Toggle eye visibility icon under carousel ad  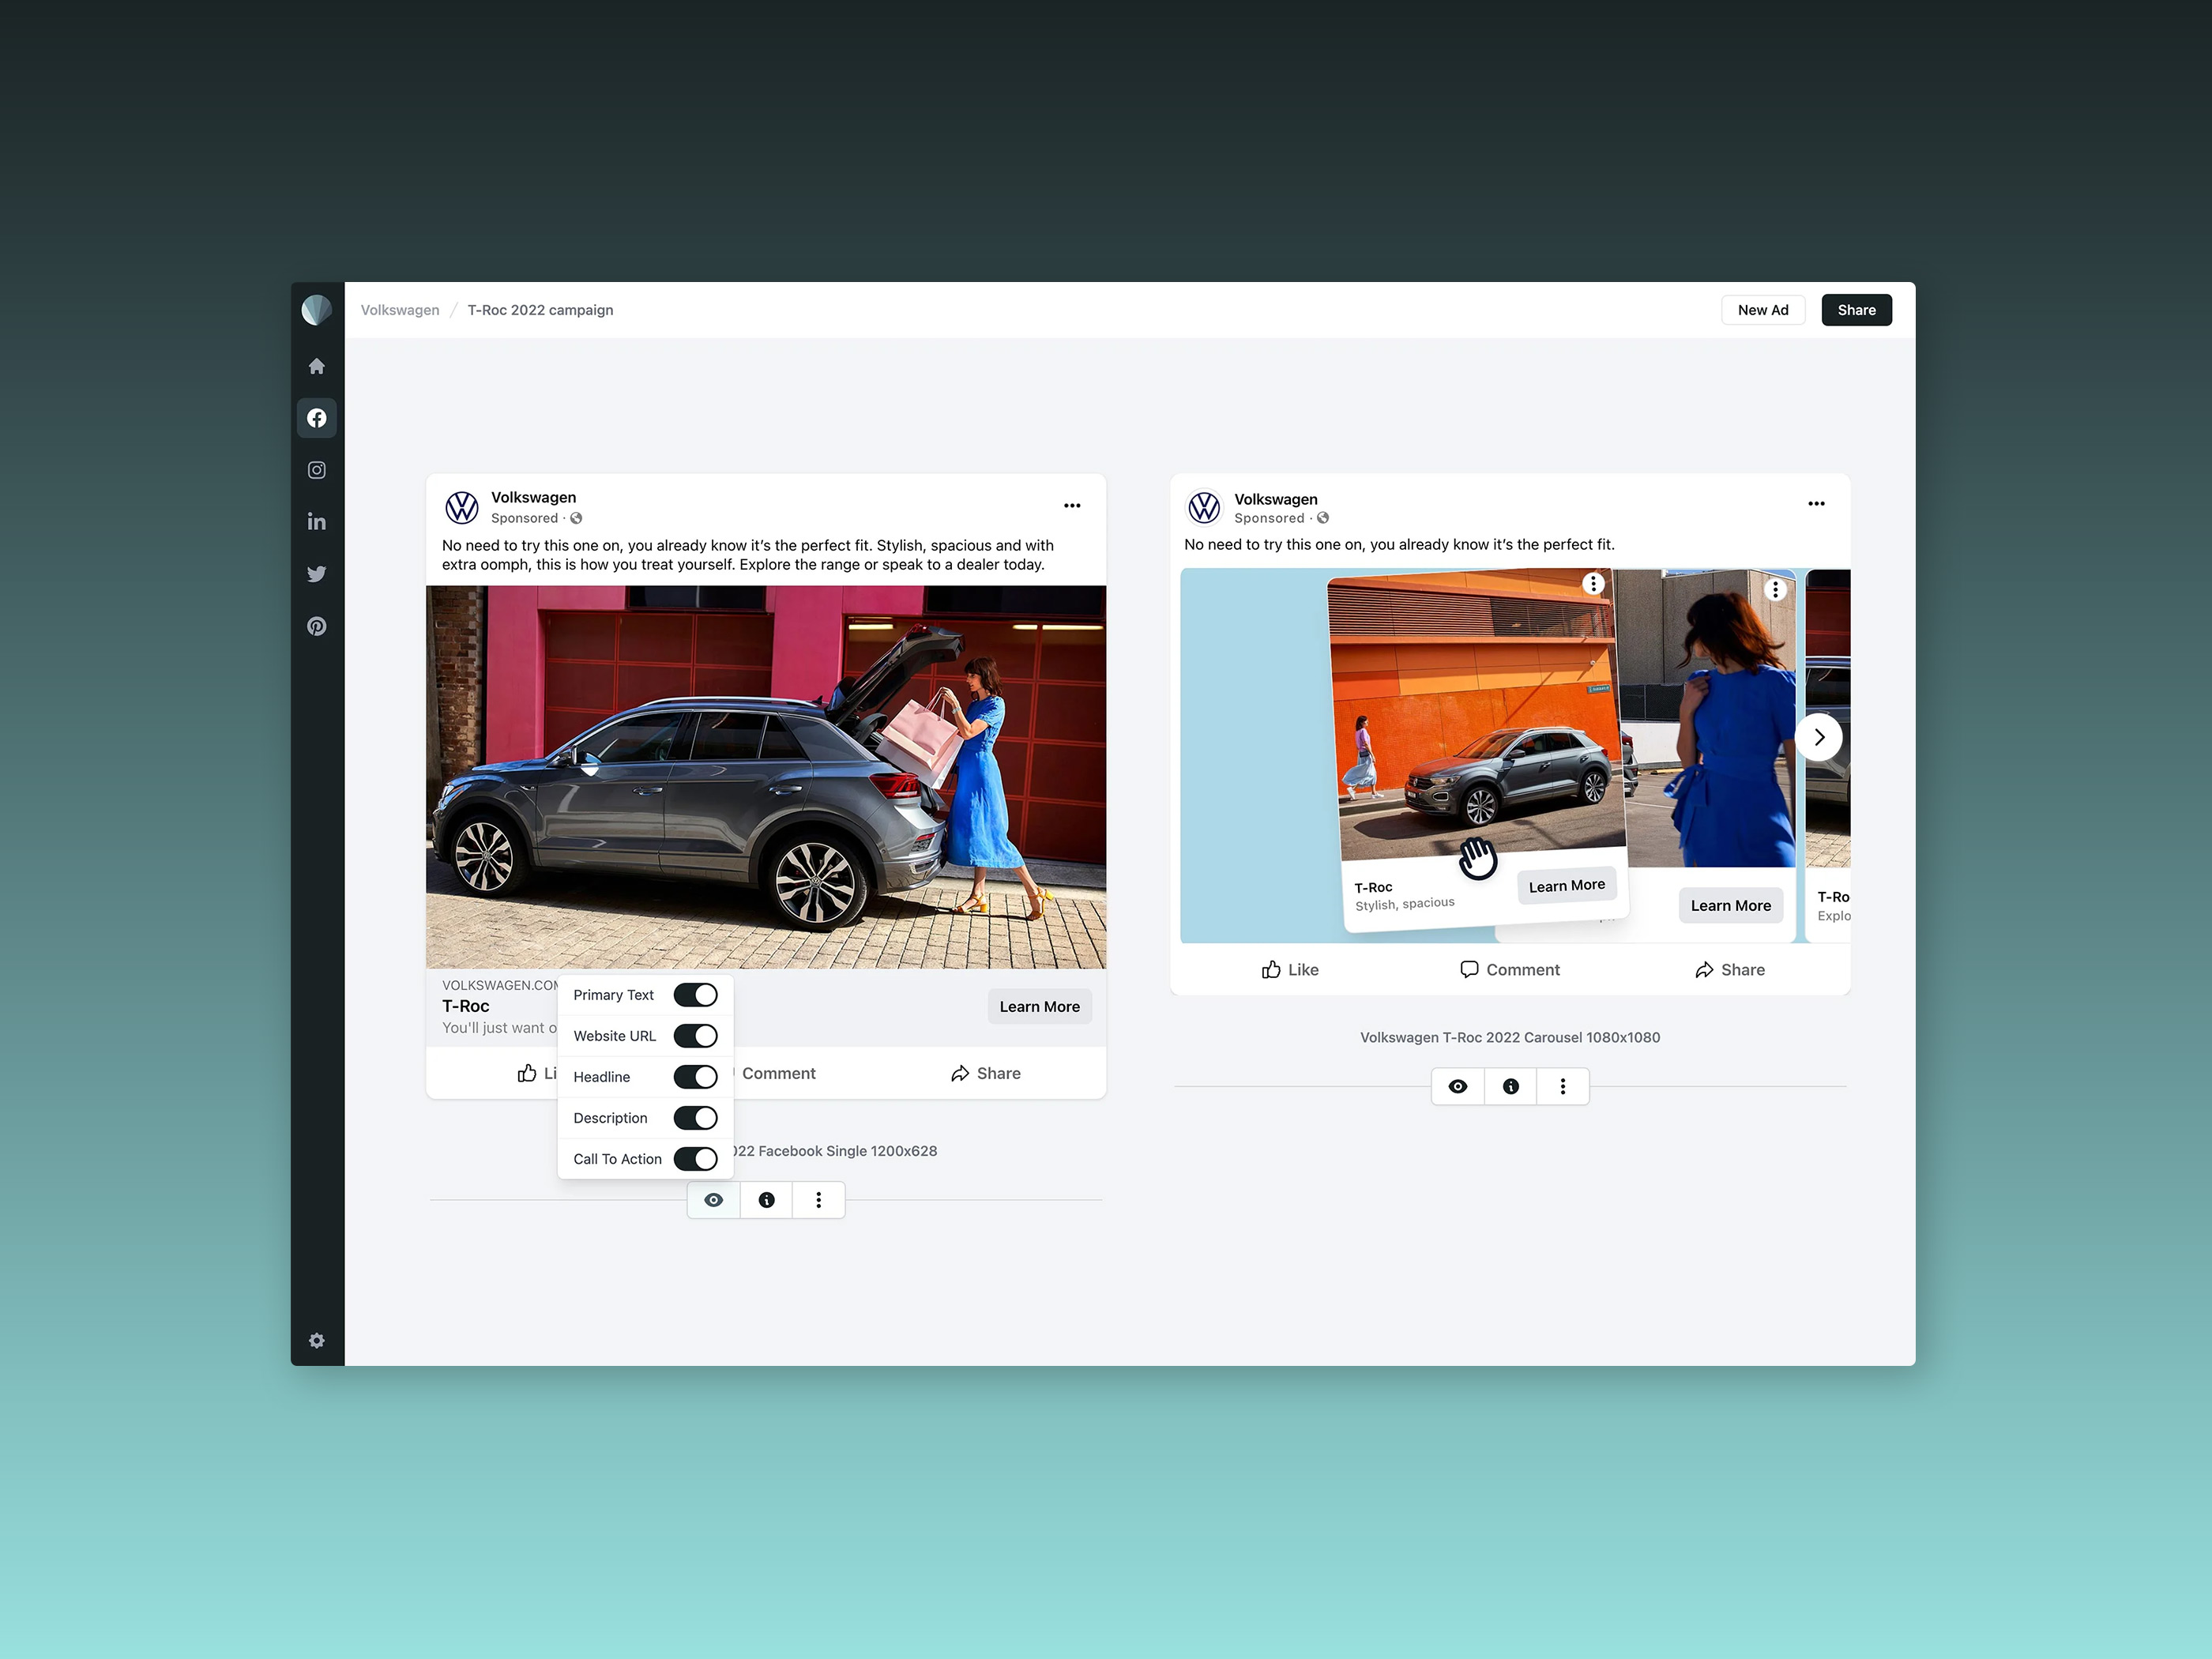coord(1457,1087)
